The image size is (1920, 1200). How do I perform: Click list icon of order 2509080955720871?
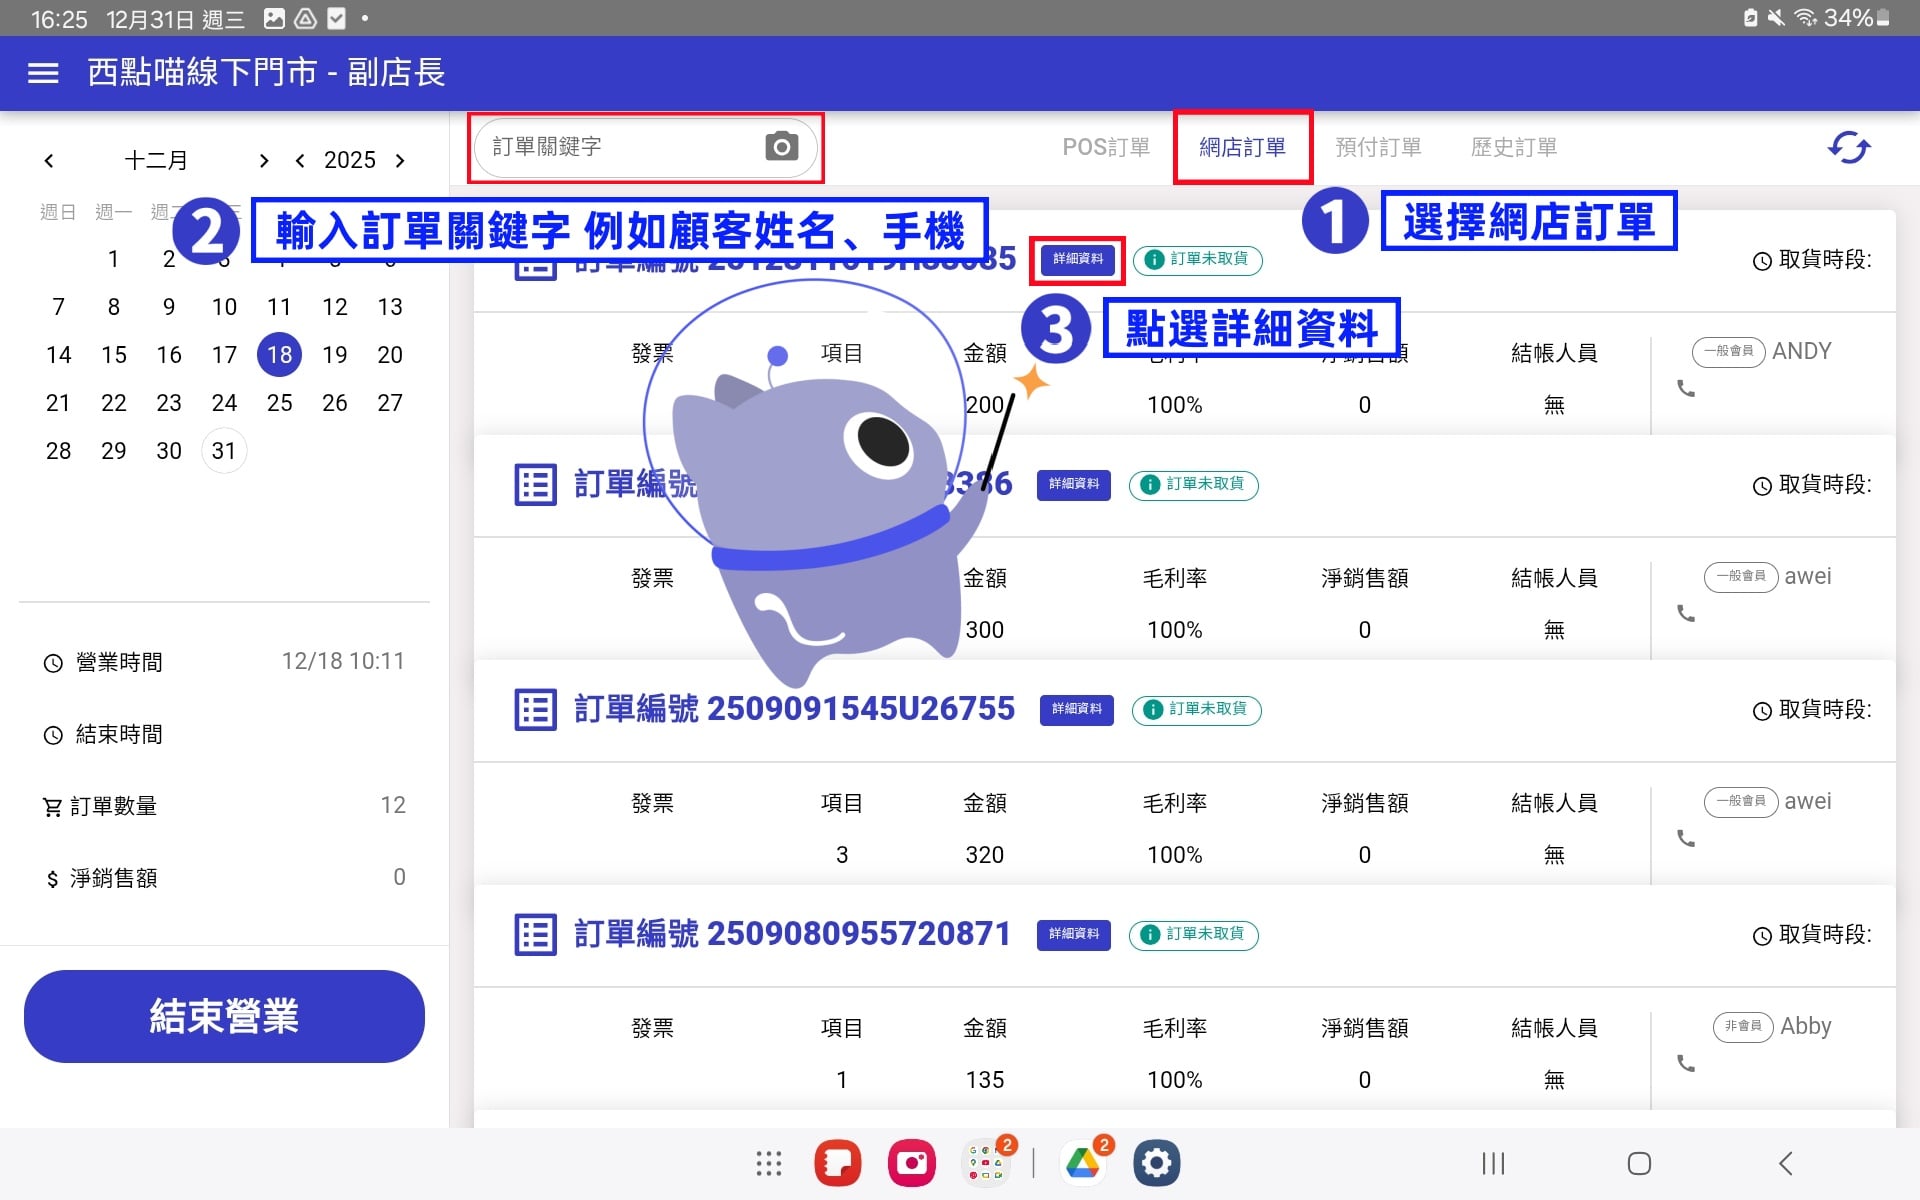[535, 934]
